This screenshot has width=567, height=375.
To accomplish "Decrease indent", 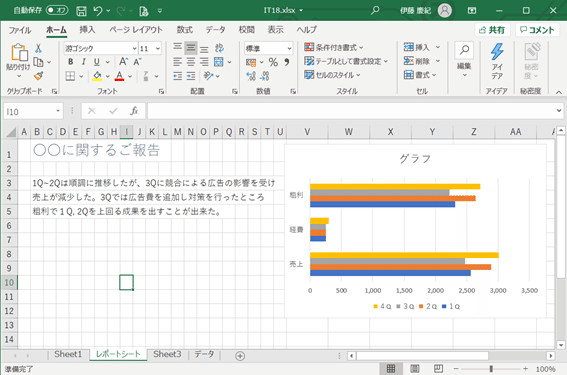I will point(177,76).
